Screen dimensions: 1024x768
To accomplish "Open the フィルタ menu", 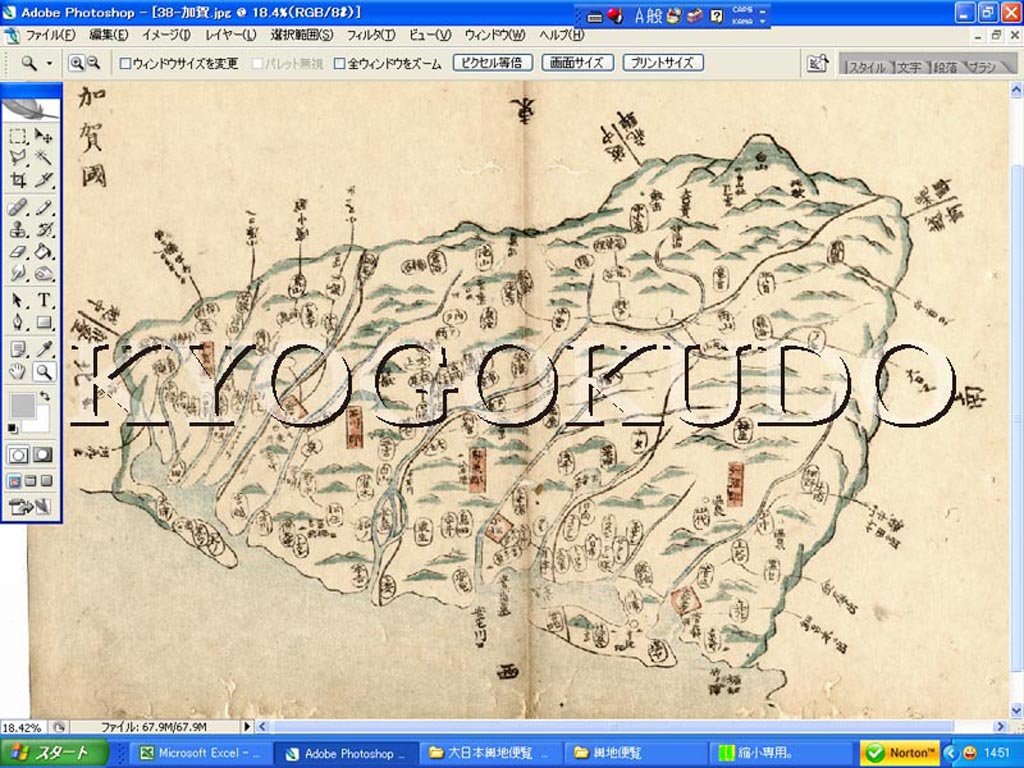I will 370,35.
